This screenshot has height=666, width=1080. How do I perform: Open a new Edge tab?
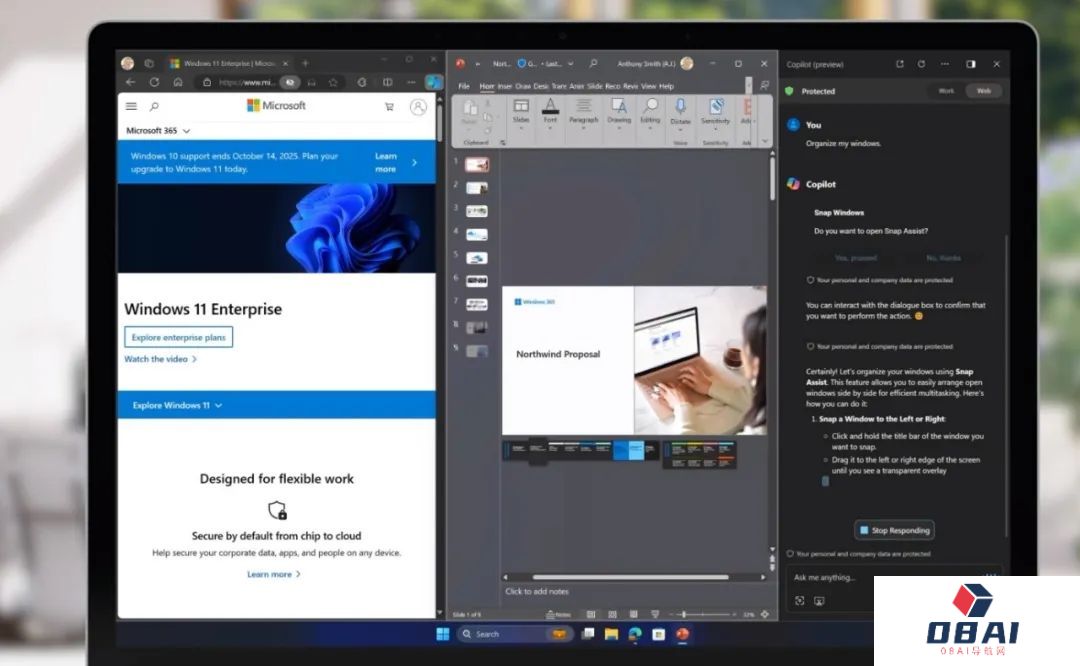[305, 63]
